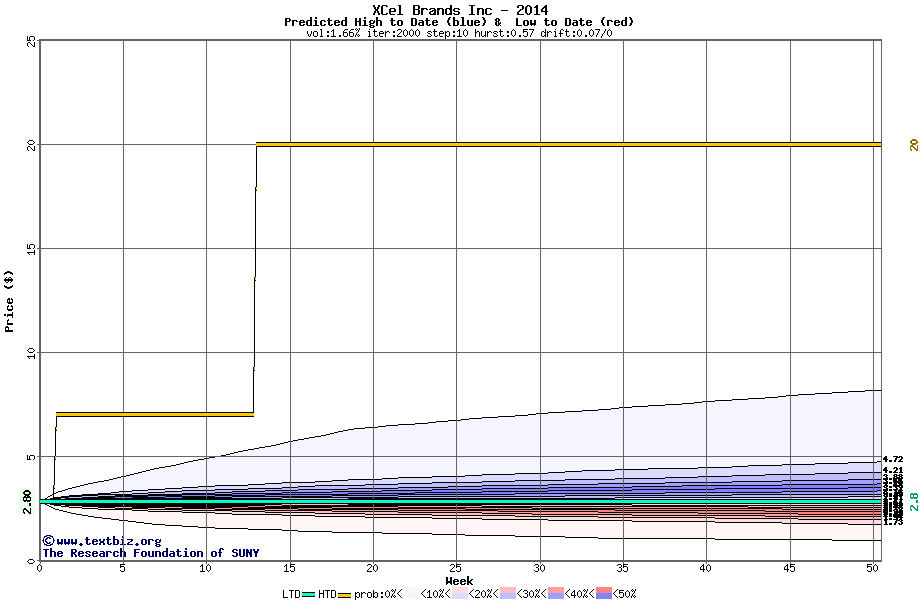Viewport: 920px width, 600px height.
Task: Click the 'HTD' legend label
Action: click(x=327, y=594)
